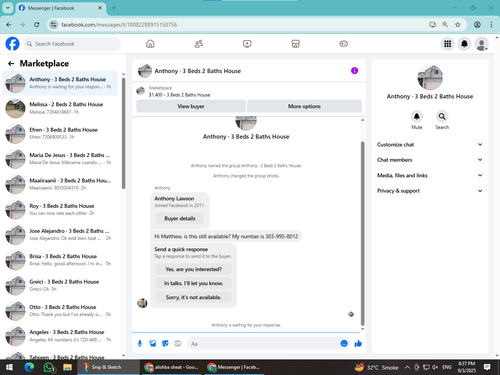Send quick response In talks. I'll let you know.
The image size is (500, 375).
point(193,283)
